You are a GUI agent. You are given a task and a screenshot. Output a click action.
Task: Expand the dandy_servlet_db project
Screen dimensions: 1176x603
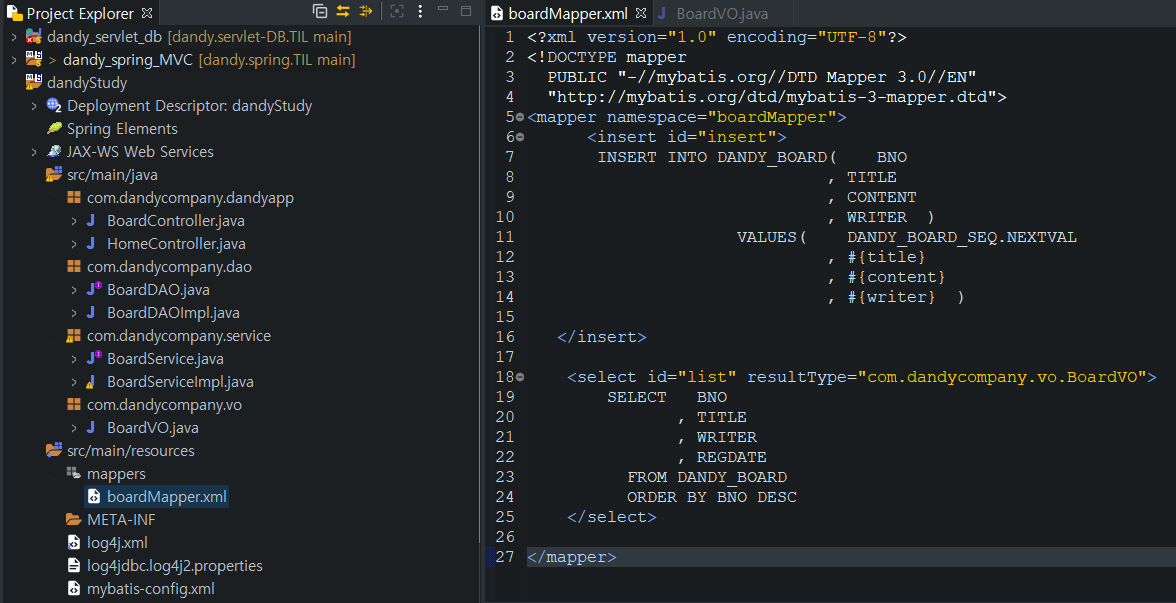[x=14, y=37]
